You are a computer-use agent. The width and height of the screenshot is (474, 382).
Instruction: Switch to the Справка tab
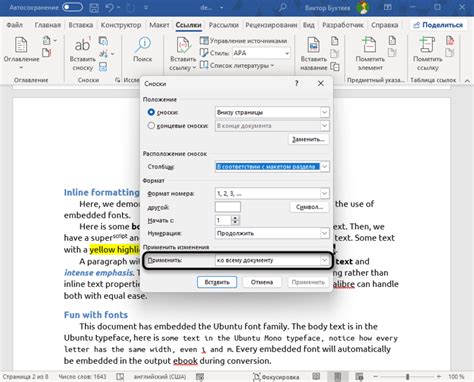[x=384, y=25]
